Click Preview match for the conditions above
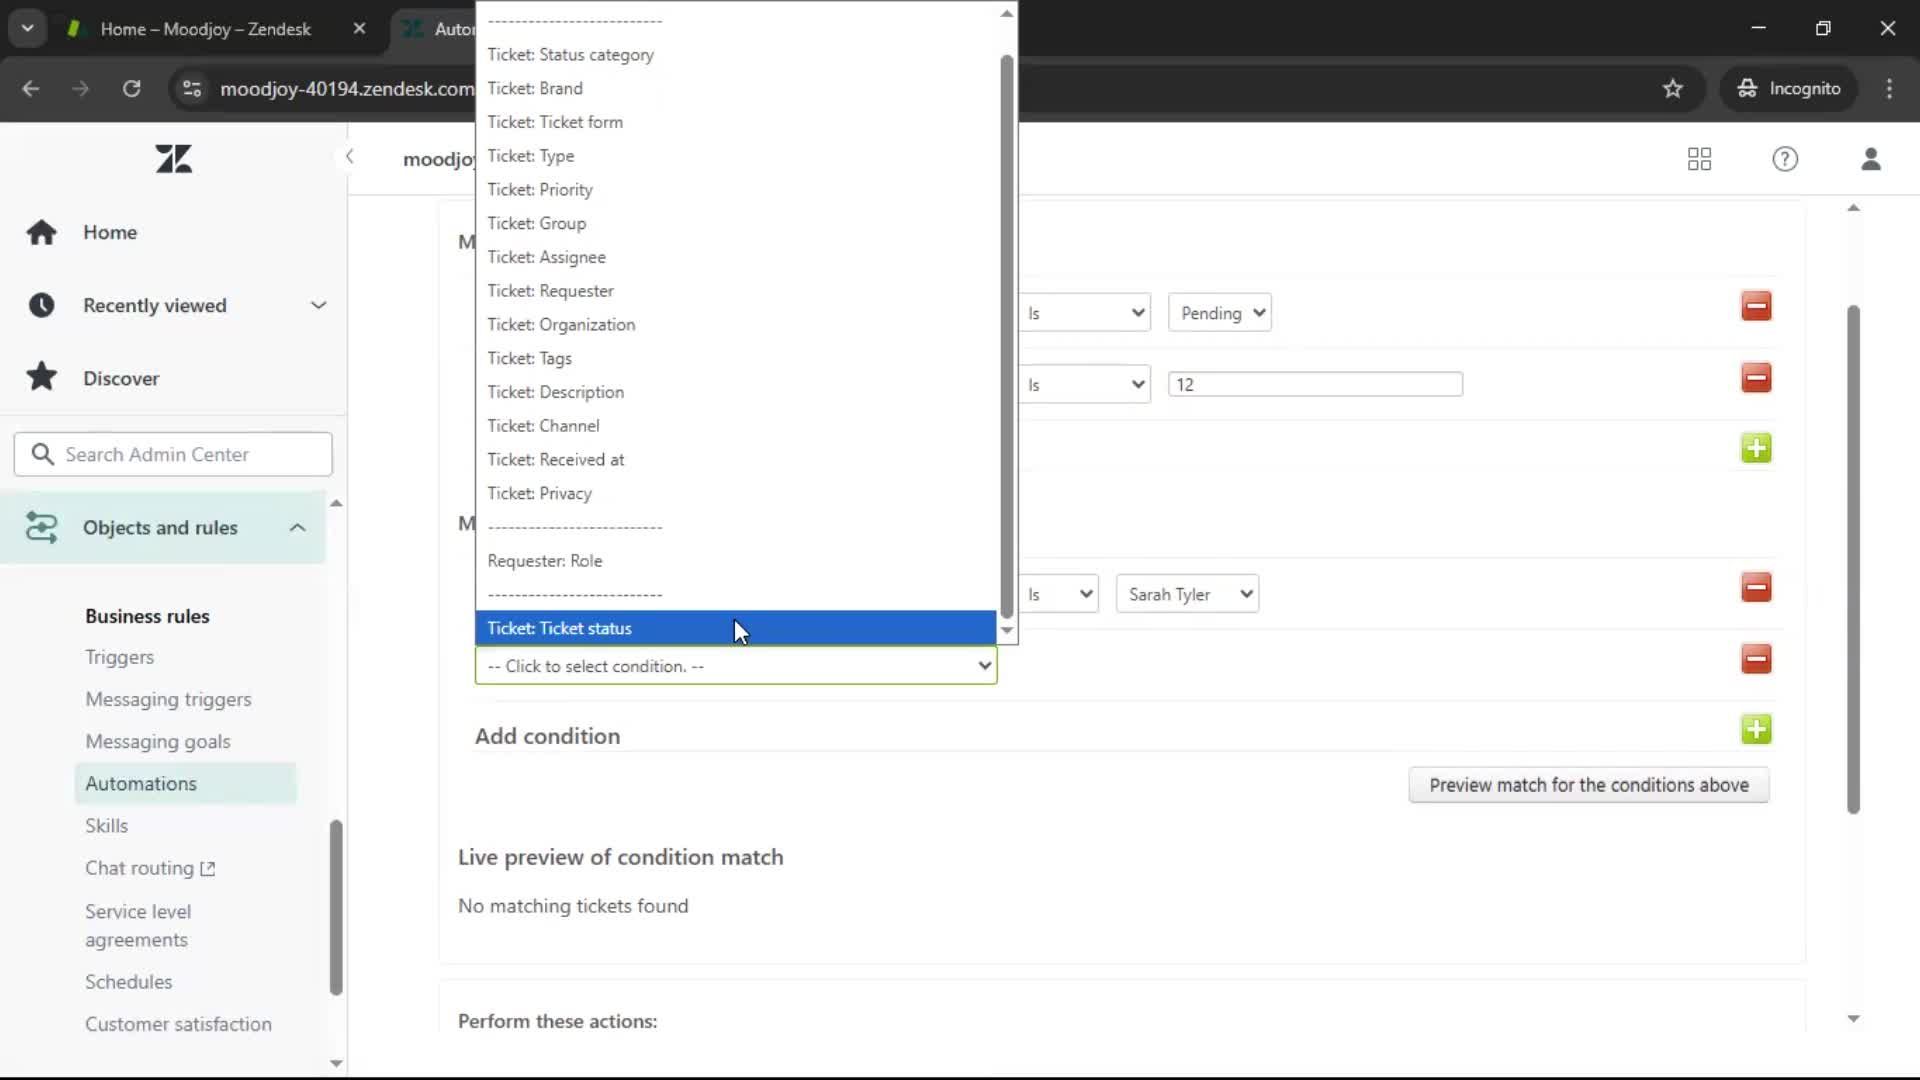Screen dimensions: 1920x1080 [1588, 785]
